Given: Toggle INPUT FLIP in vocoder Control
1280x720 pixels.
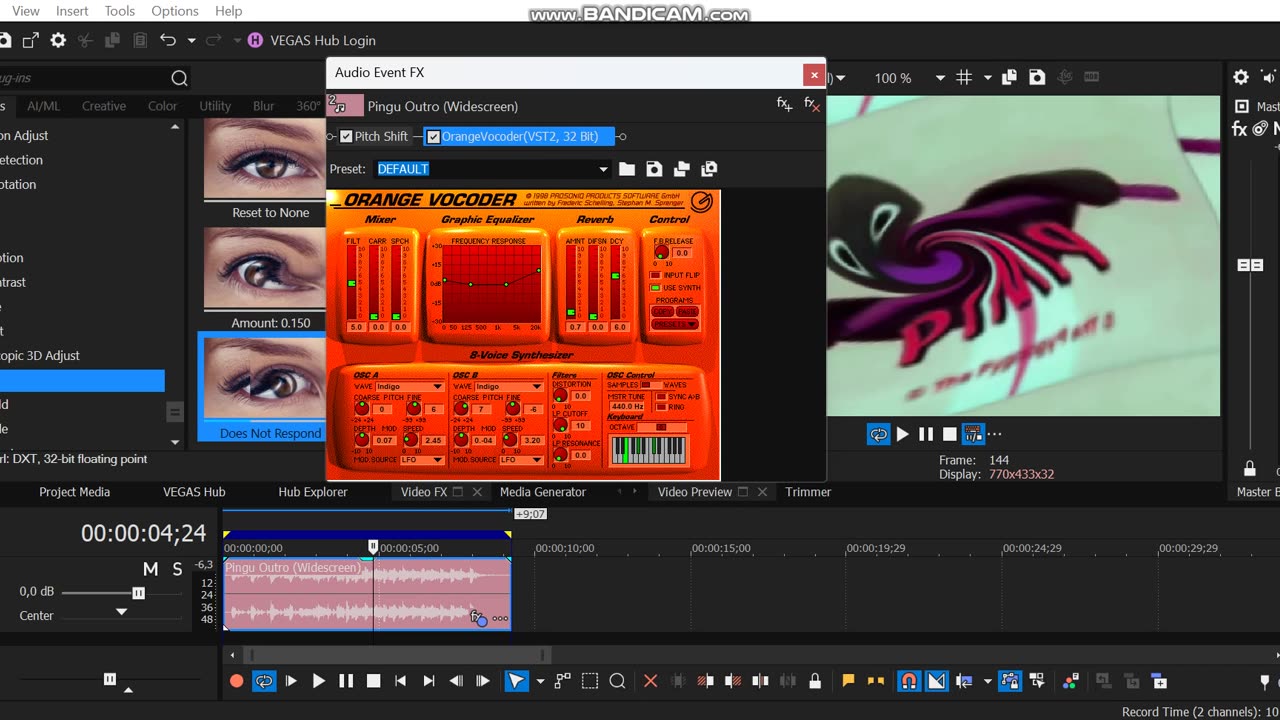Looking at the screenshot, I should point(656,275).
